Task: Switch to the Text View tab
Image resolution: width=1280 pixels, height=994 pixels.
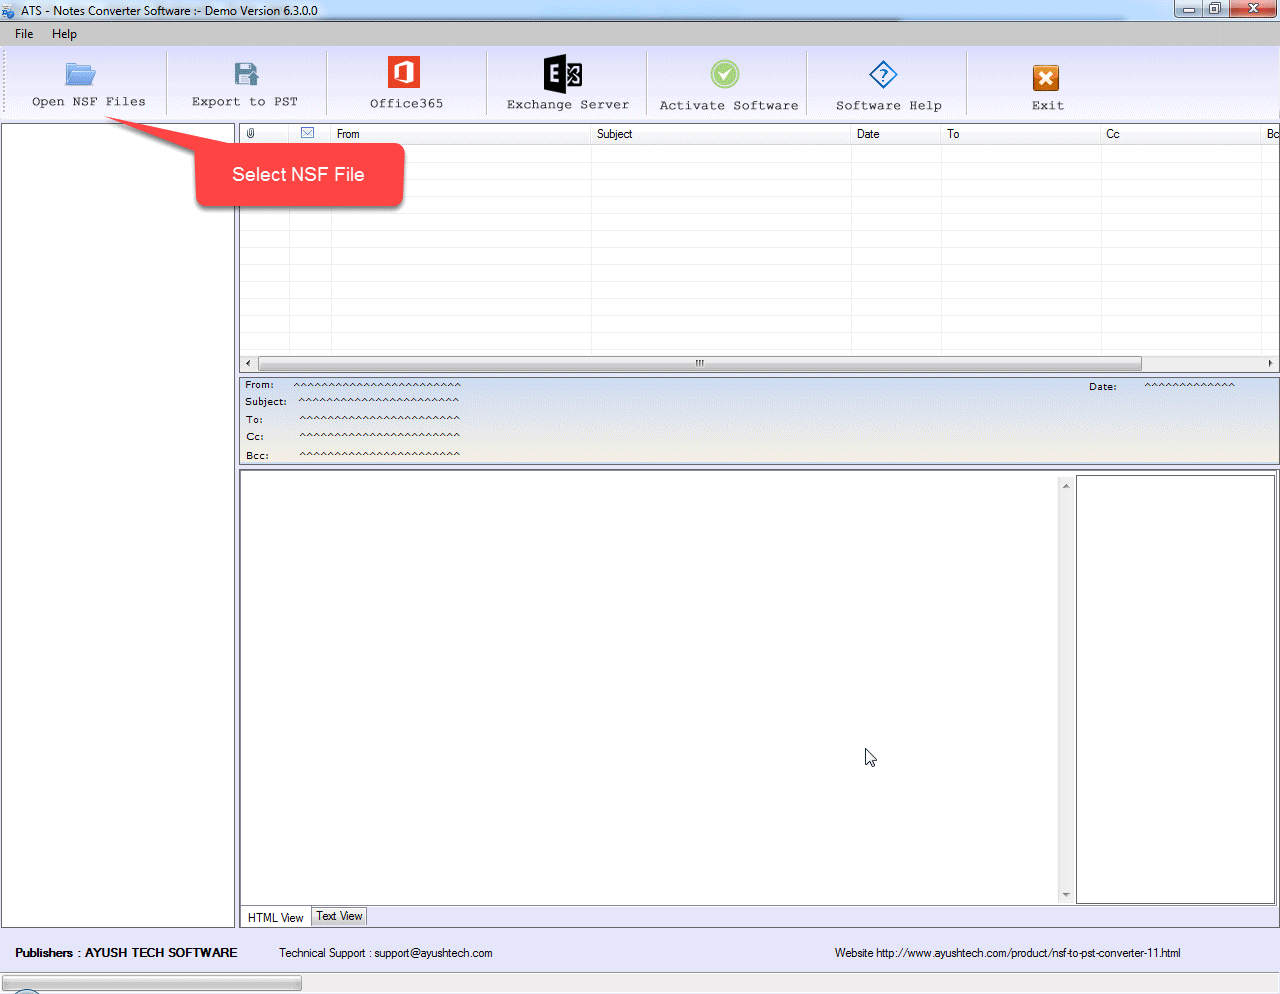Action: coord(339,916)
